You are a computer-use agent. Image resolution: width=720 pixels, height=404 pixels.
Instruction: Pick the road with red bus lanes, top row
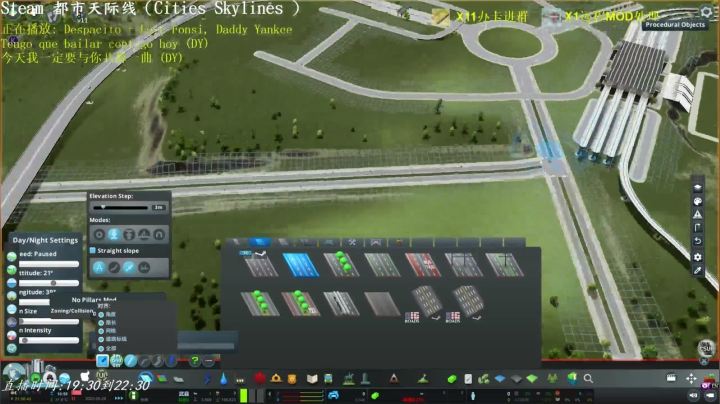tap(422, 264)
